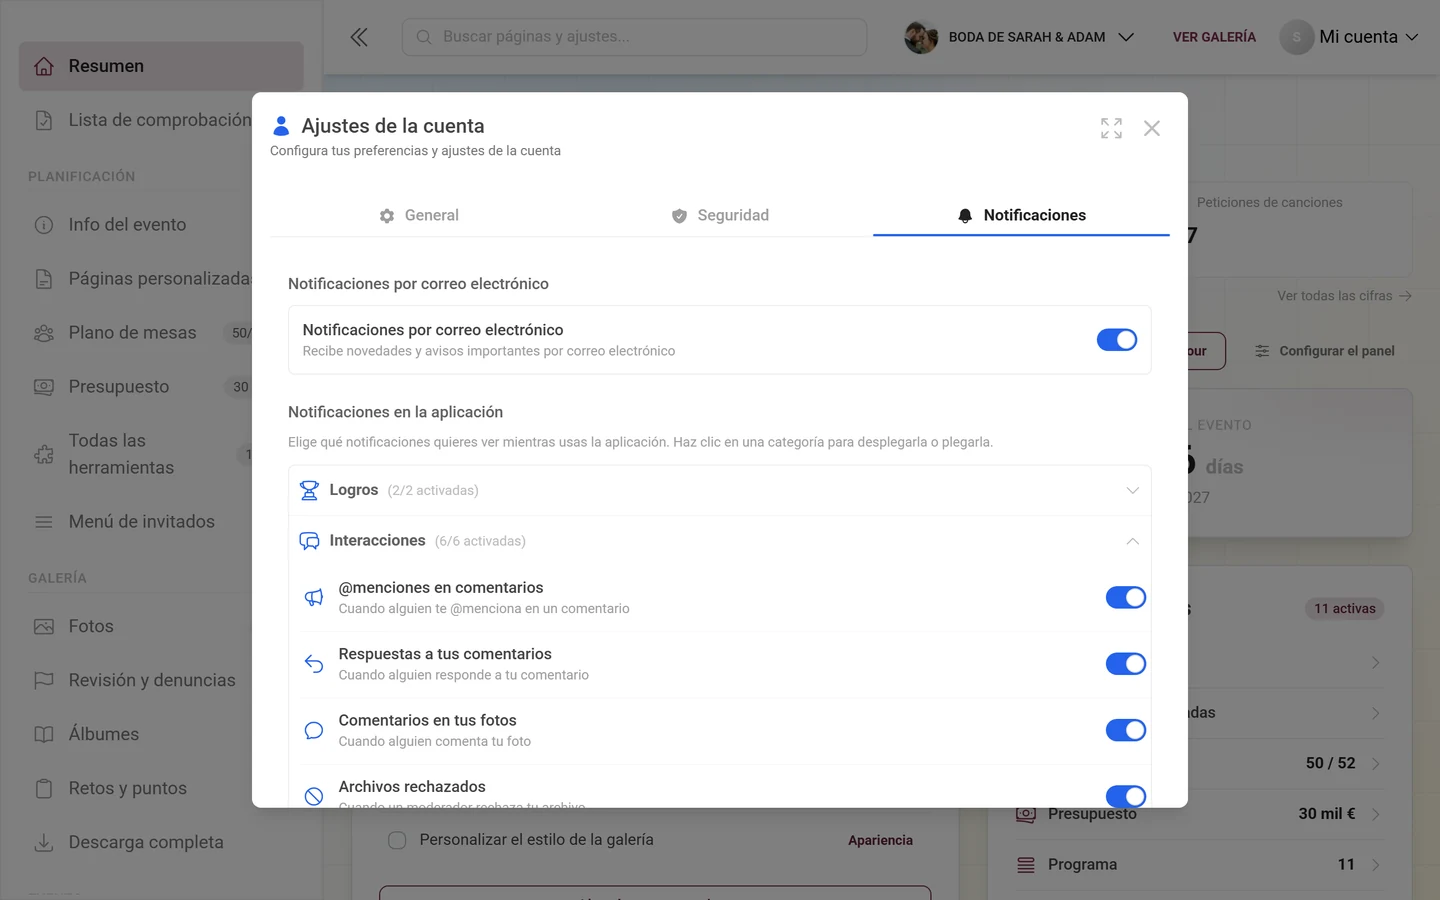Click the megaphone icon for @menciones

314,597
